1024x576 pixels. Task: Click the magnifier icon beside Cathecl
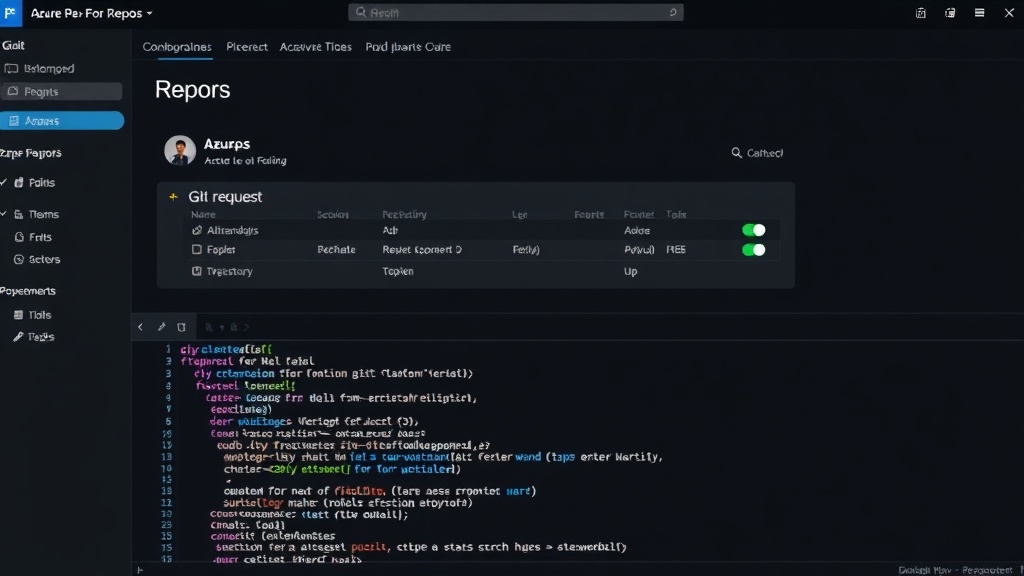point(736,153)
